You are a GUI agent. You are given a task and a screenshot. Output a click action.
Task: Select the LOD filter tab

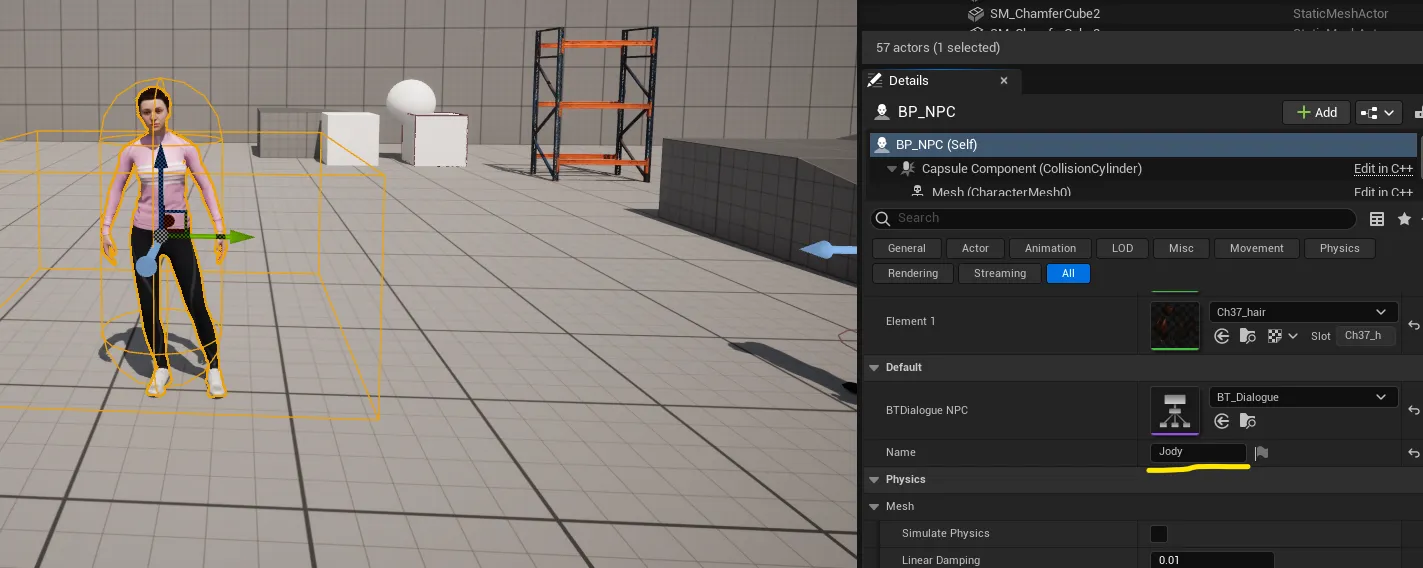pos(1122,248)
